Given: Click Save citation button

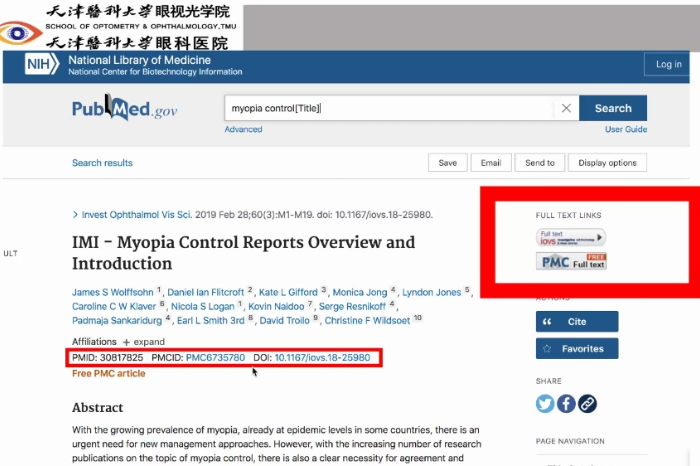Looking at the screenshot, I should (x=447, y=163).
